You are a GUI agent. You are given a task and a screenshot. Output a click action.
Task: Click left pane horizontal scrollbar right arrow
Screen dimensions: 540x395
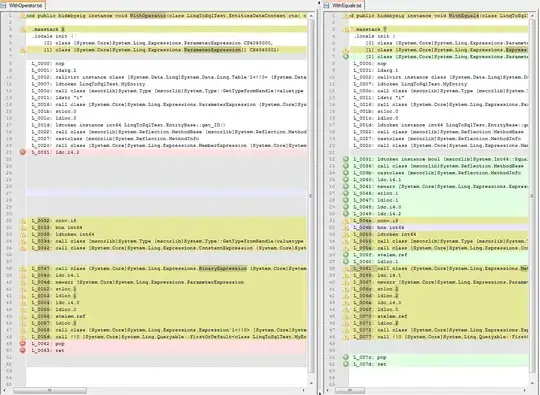(303, 390)
